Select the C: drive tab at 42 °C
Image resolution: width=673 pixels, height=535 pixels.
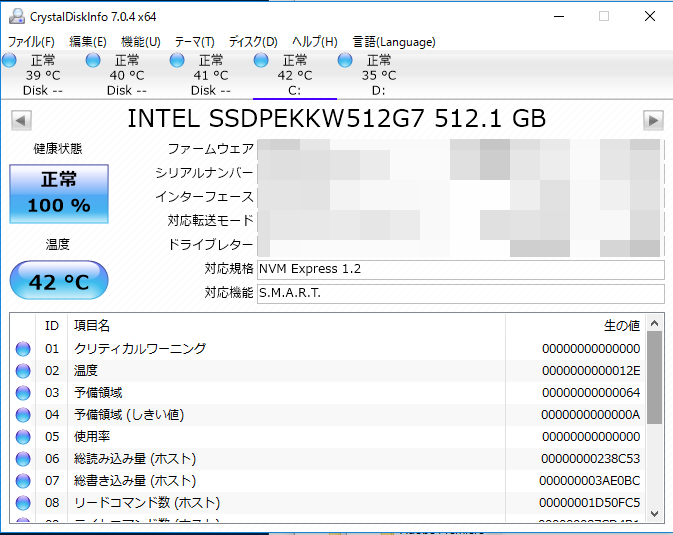click(294, 75)
